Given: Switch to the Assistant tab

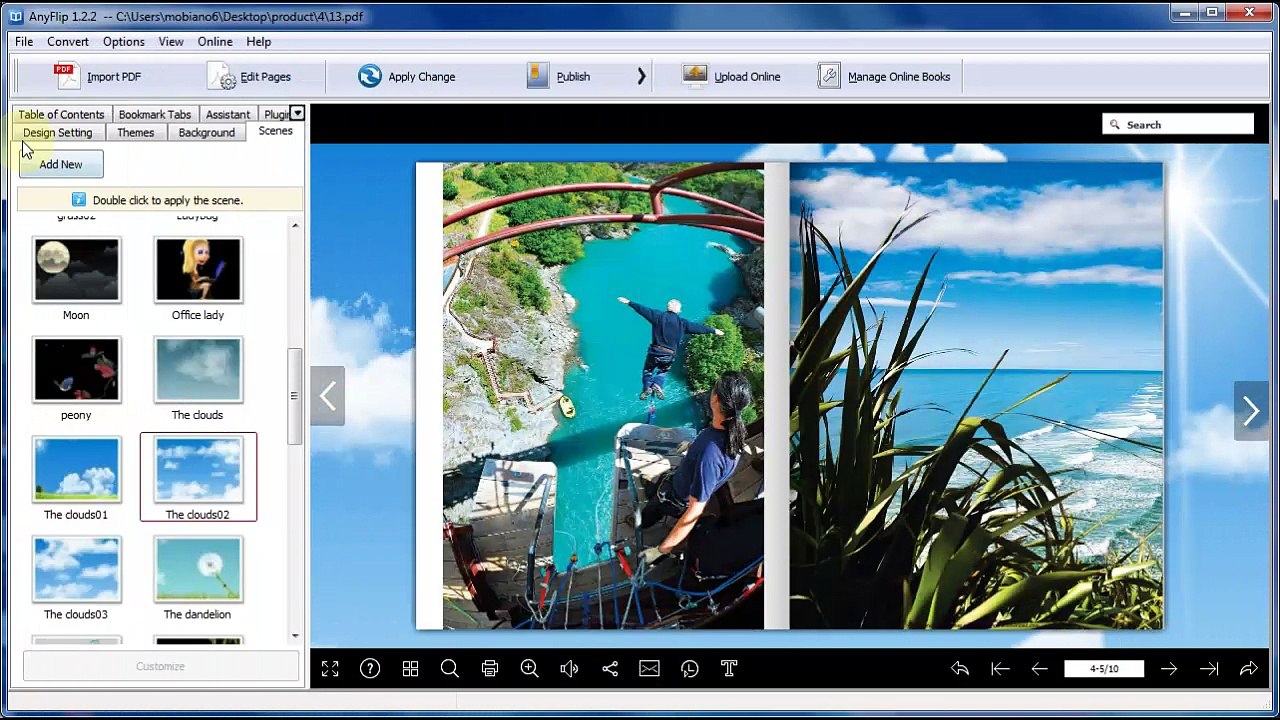Looking at the screenshot, I should [x=228, y=114].
